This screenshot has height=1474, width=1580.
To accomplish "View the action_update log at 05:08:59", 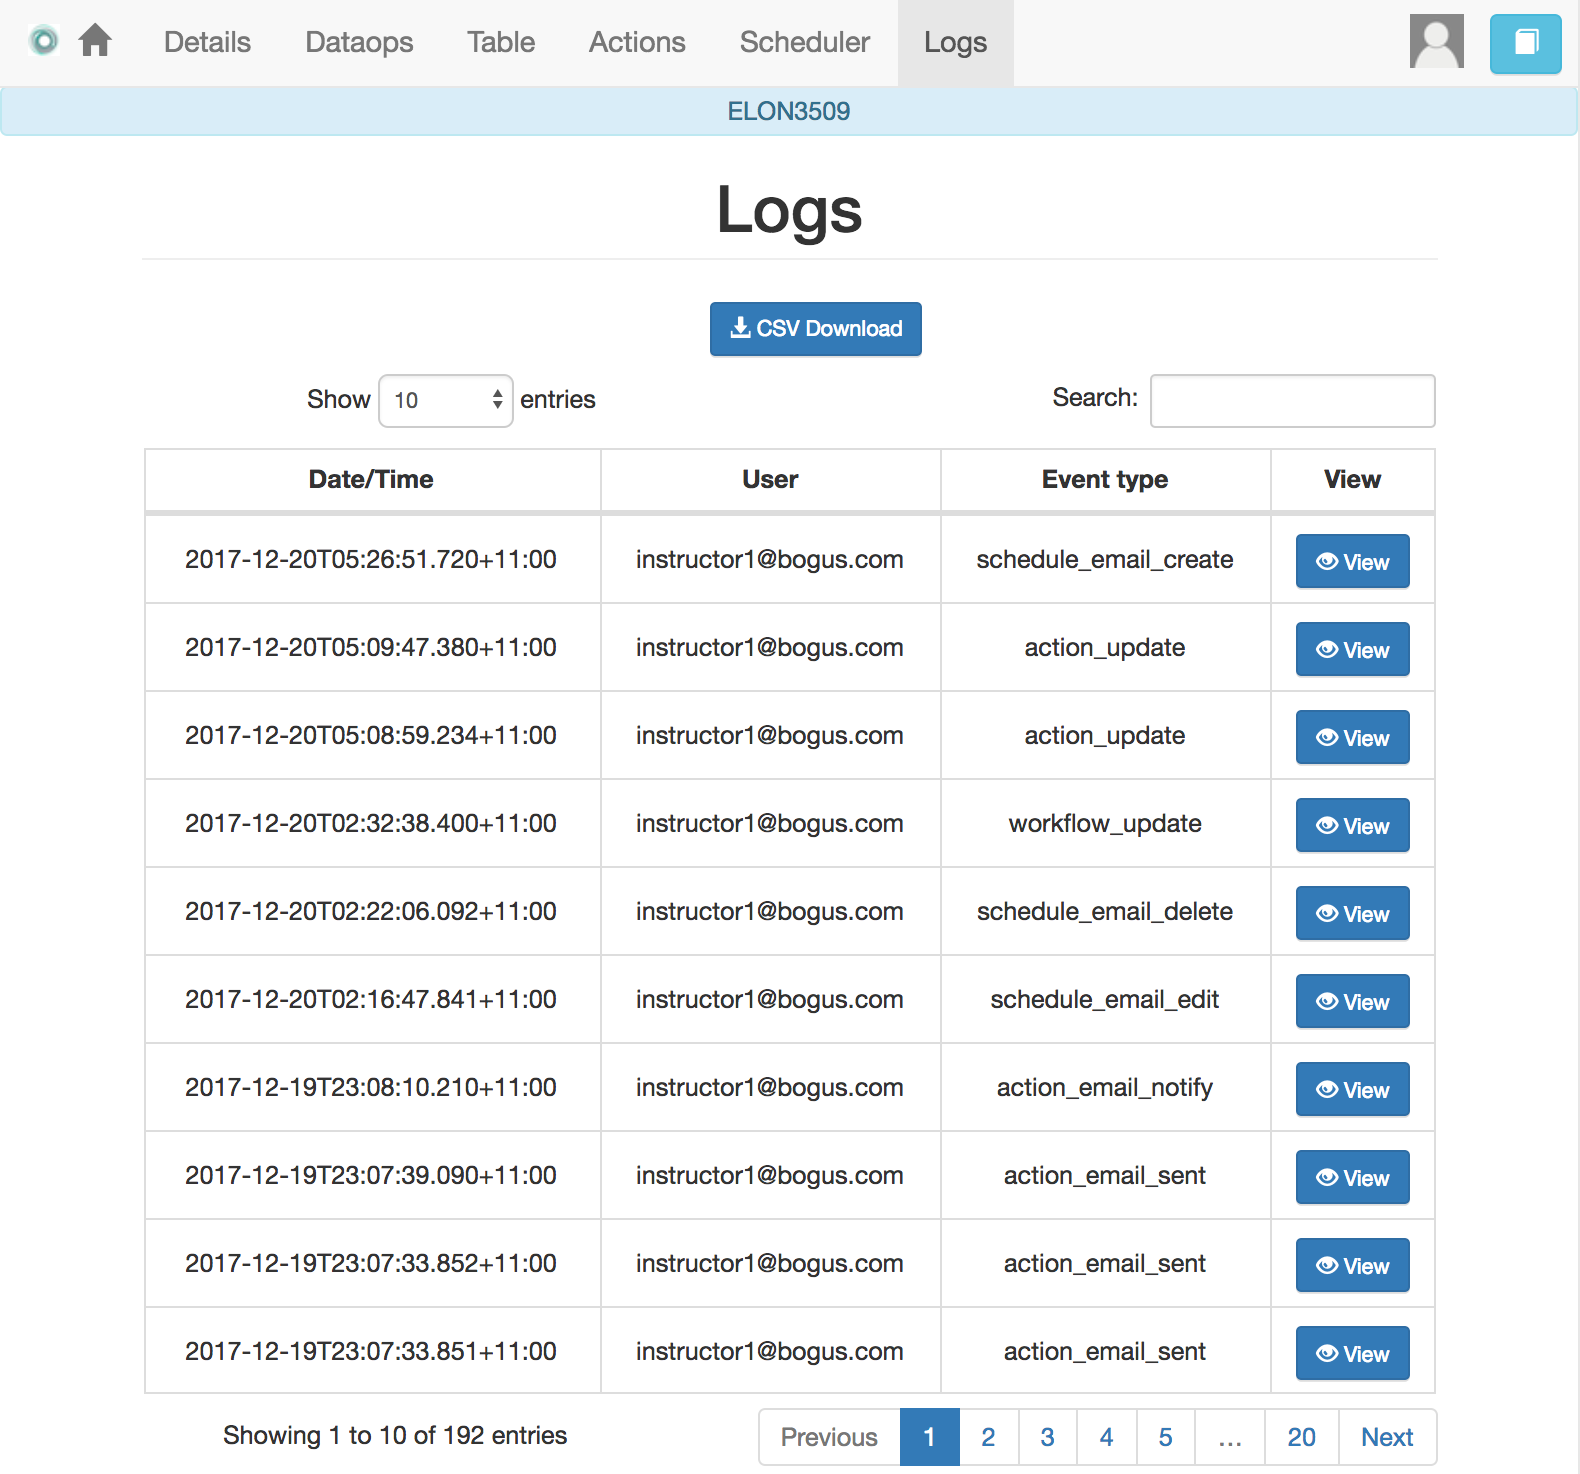I will (1353, 737).
